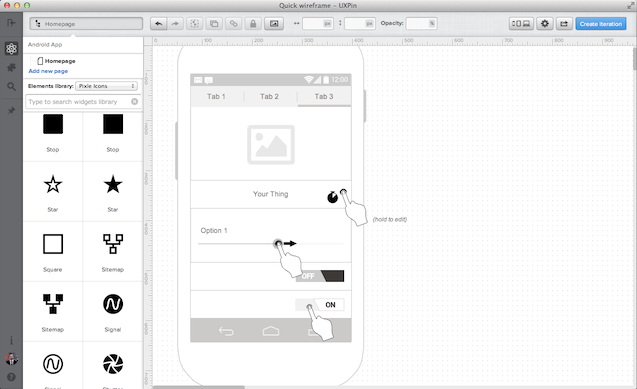Image resolution: width=637 pixels, height=389 pixels.
Task: Click the undo arrow button
Action: [158, 24]
